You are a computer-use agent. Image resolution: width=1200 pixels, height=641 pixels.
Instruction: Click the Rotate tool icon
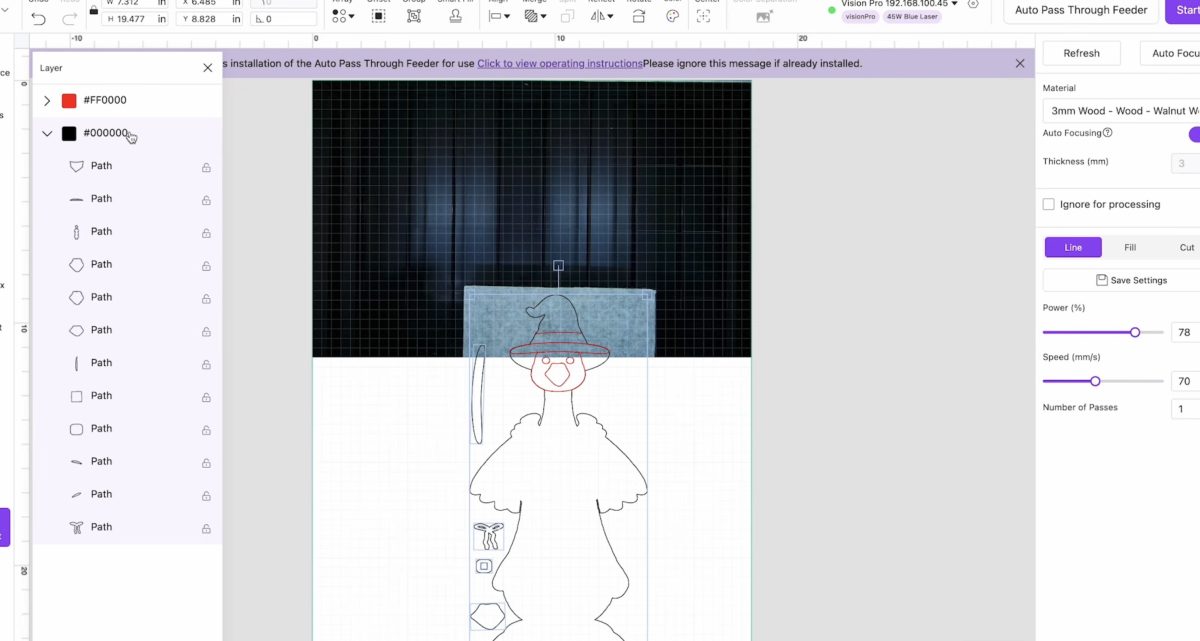(639, 16)
